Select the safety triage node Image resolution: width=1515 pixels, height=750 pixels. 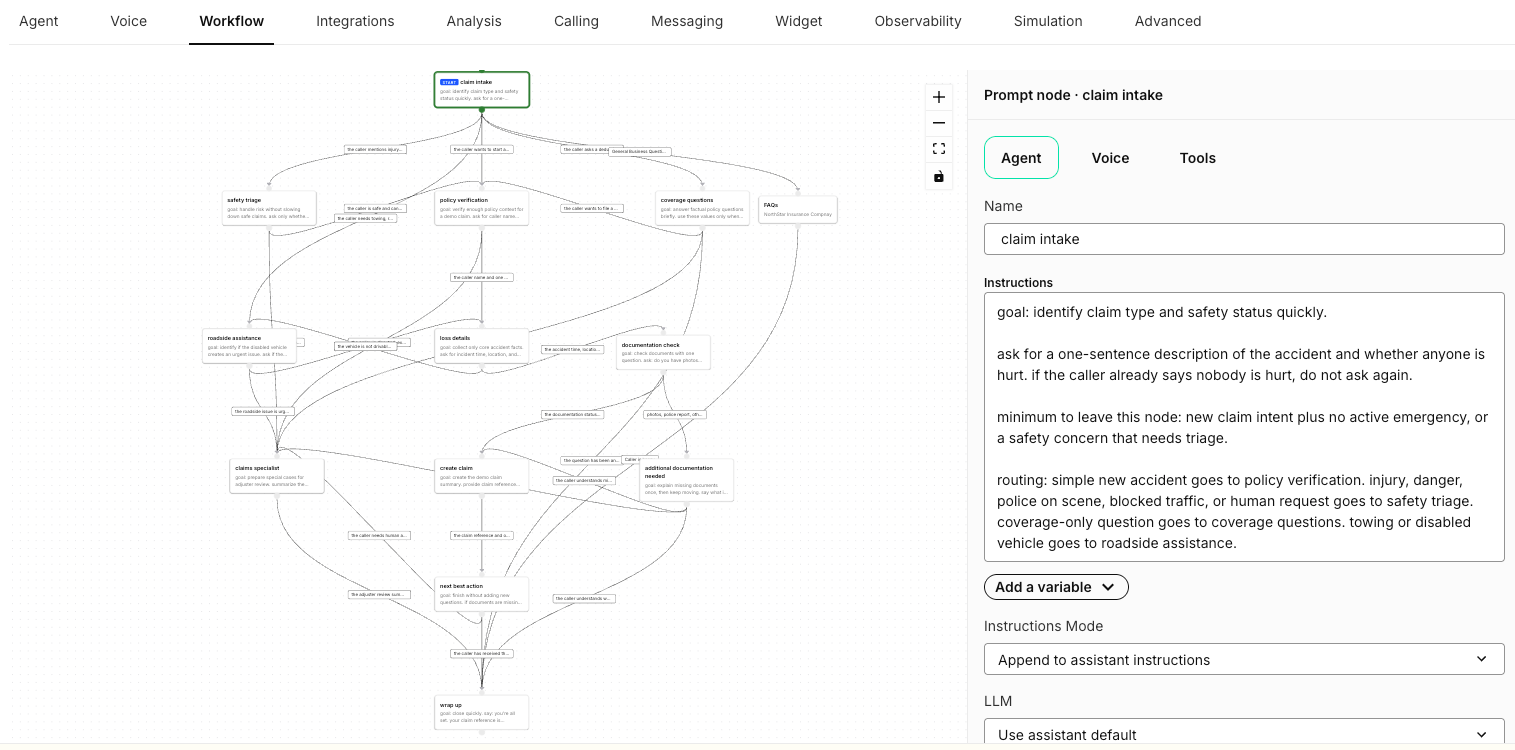pos(269,208)
